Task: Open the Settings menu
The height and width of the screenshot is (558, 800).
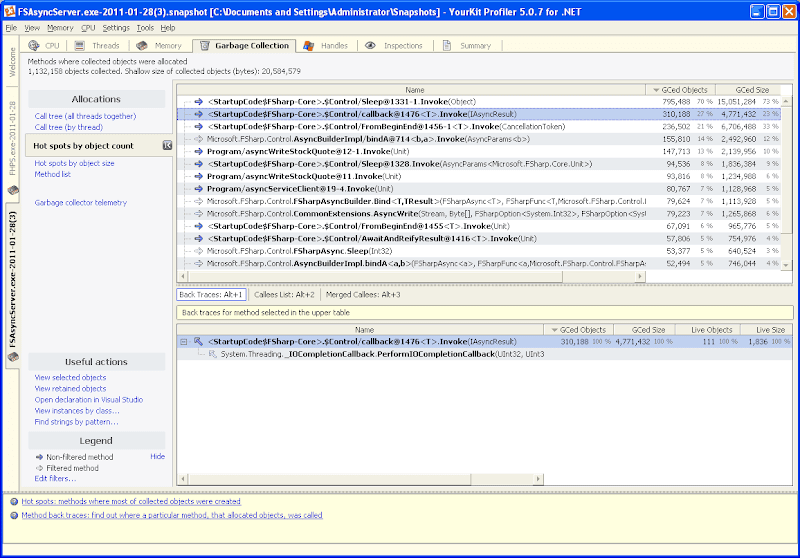Action: coord(116,28)
